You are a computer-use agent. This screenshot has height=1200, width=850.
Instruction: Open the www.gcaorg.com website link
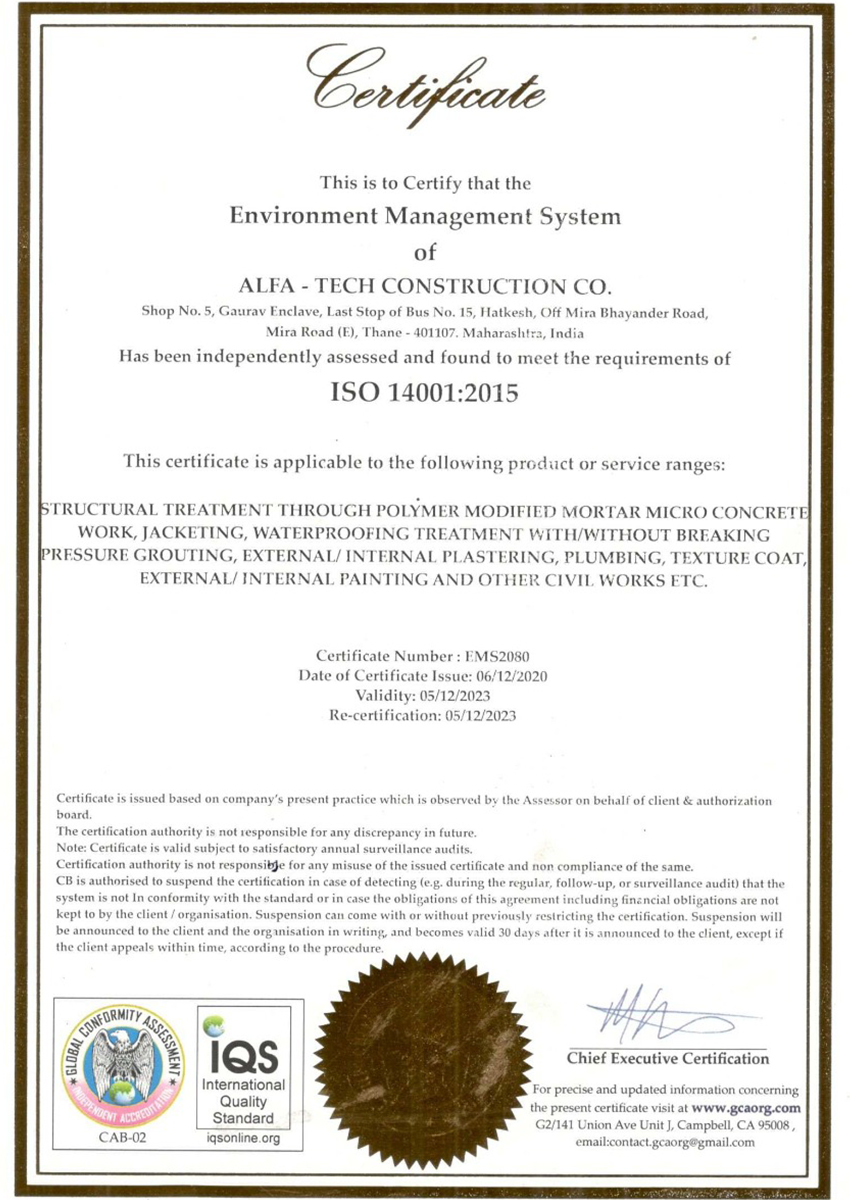(x=745, y=1108)
